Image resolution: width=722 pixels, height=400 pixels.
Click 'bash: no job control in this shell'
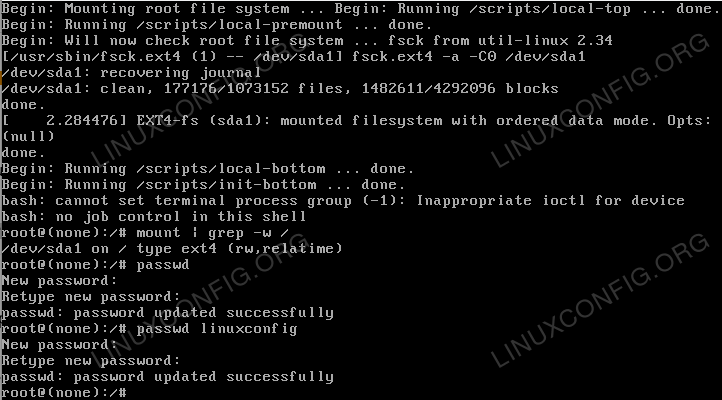coord(154,217)
